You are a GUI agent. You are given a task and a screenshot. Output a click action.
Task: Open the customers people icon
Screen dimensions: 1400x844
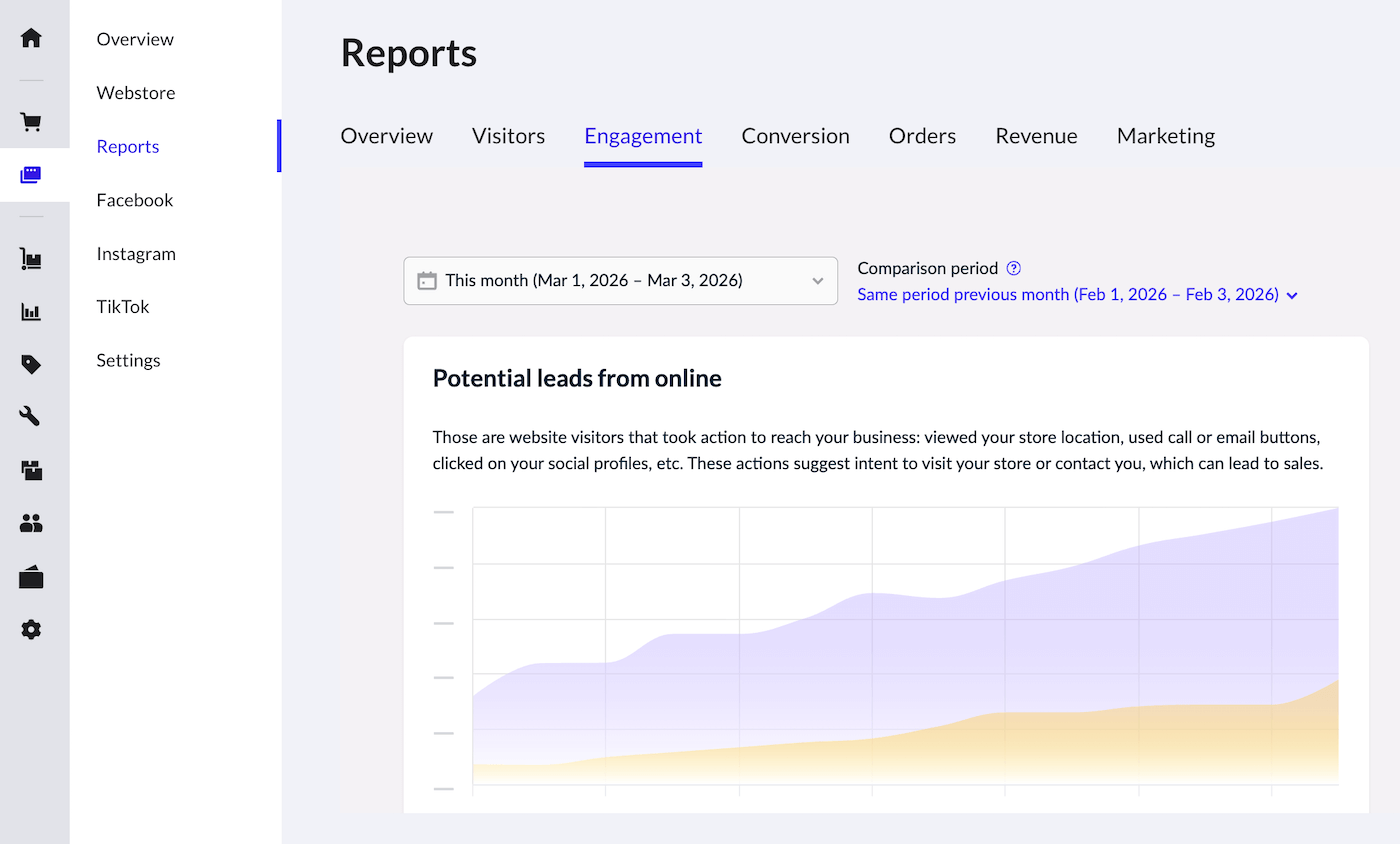pos(31,522)
